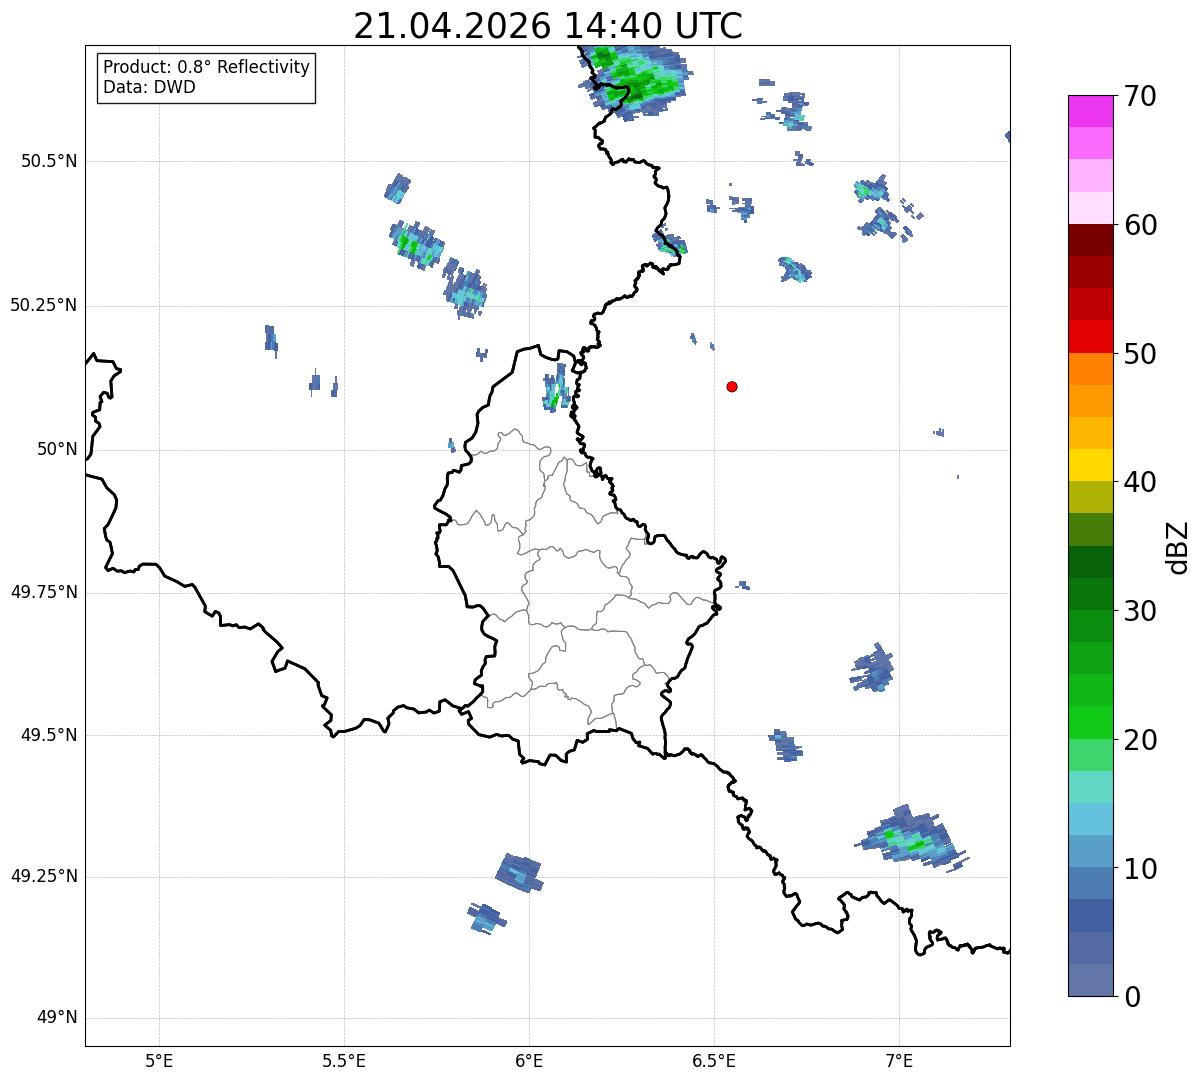Click the 6°E longitude tick label

(529, 1060)
